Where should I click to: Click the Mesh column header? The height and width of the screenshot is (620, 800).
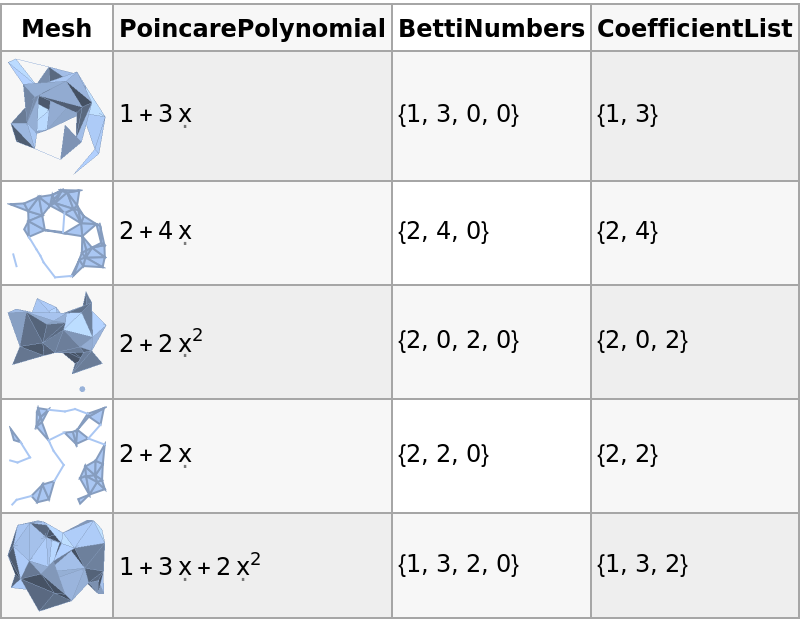(56, 29)
